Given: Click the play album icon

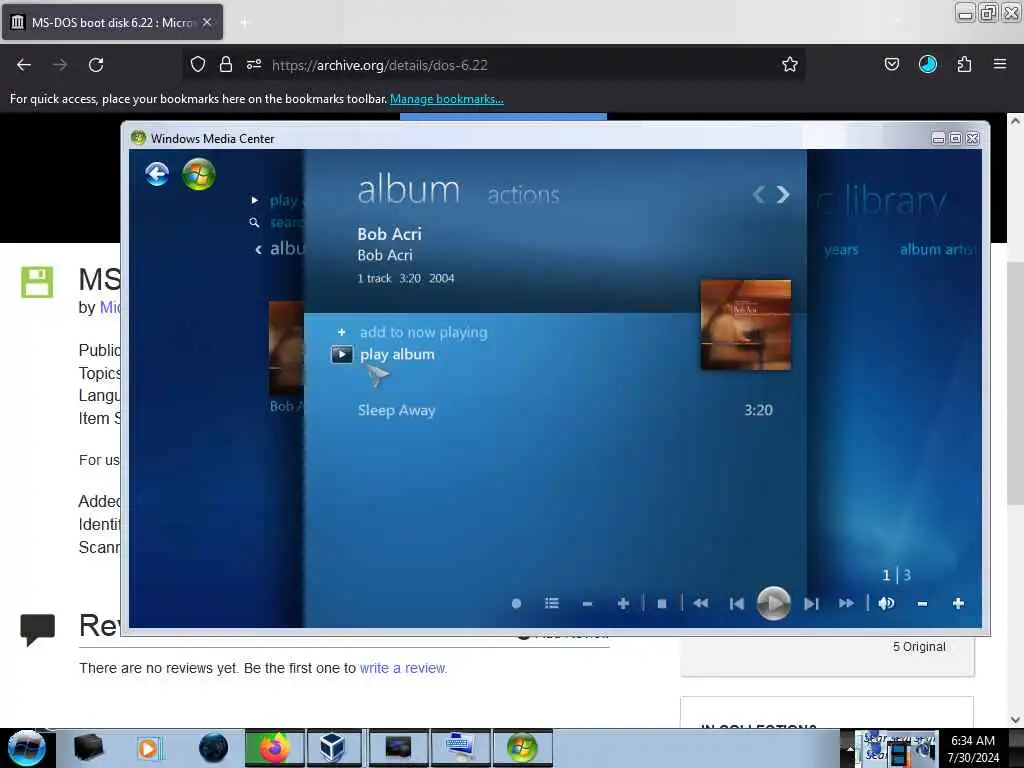Looking at the screenshot, I should coord(342,355).
